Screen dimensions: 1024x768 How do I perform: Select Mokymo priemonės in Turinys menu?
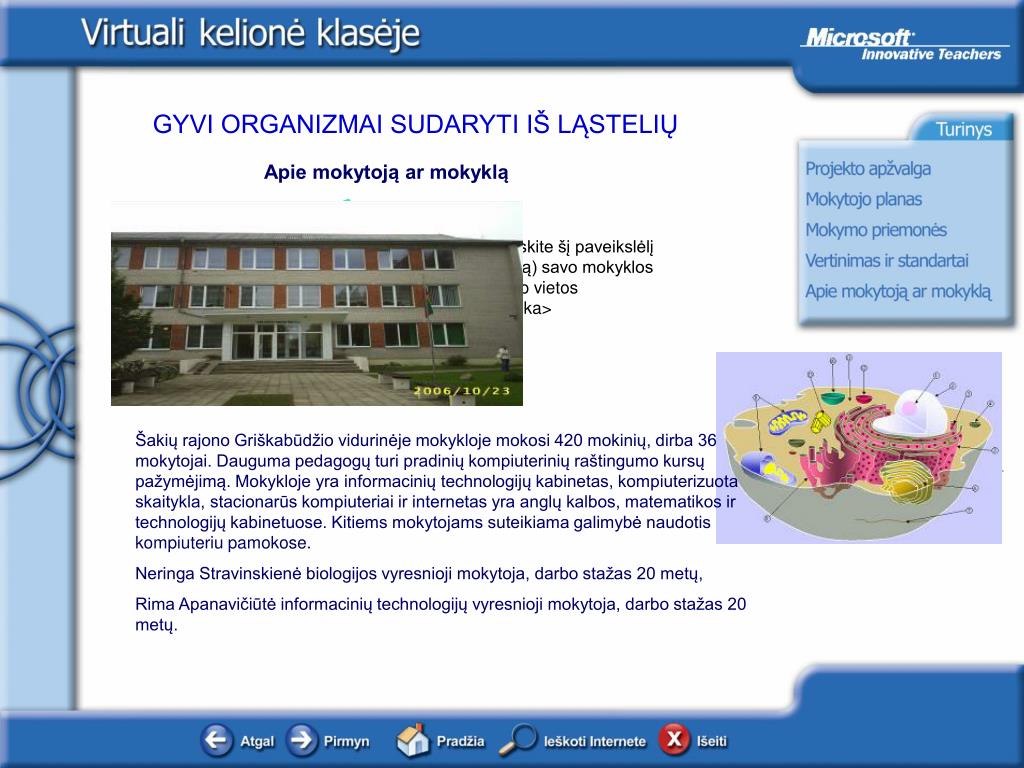pyautogui.click(x=876, y=230)
